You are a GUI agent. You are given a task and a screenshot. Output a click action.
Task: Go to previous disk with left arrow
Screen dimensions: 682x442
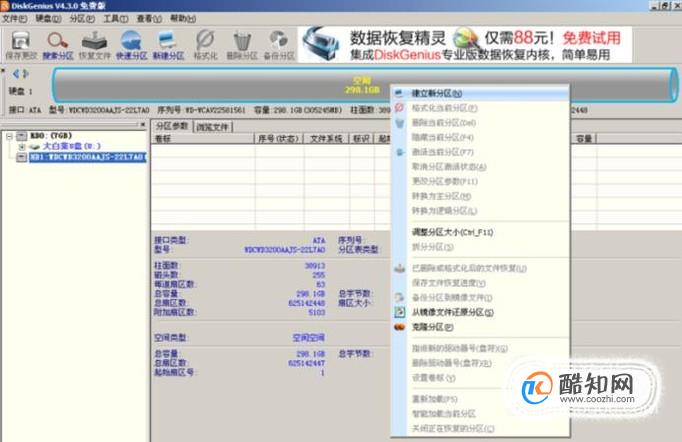point(16,74)
